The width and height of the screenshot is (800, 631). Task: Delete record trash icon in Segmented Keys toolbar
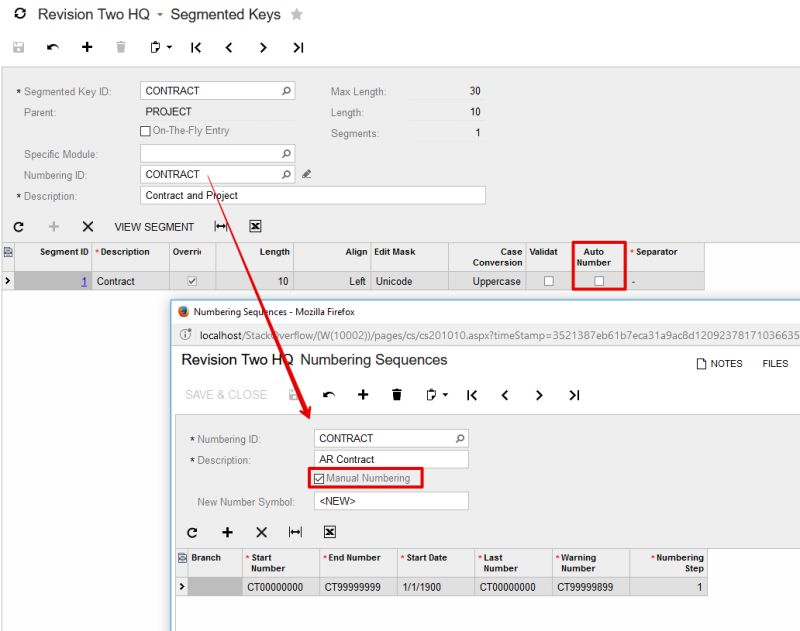click(121, 47)
